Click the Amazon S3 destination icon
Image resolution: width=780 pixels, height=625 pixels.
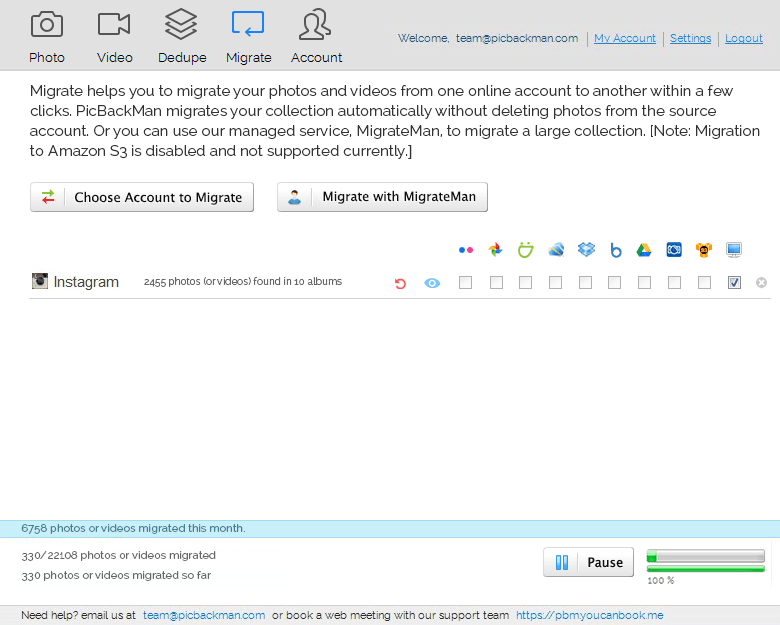point(704,249)
